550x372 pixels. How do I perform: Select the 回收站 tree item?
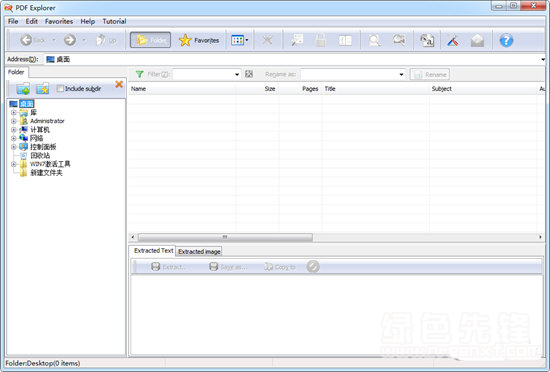[x=40, y=155]
